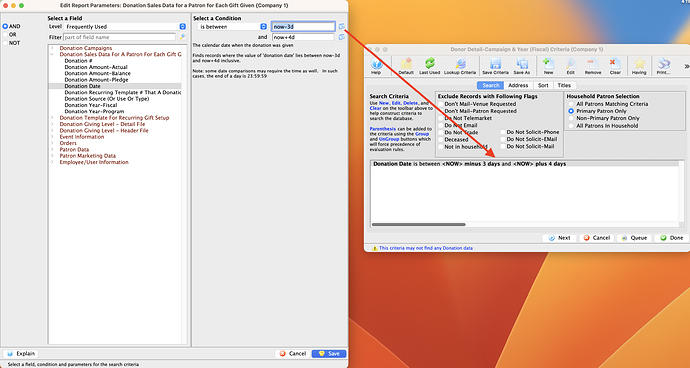
Task: Switch to the Address tab
Action: (518, 85)
